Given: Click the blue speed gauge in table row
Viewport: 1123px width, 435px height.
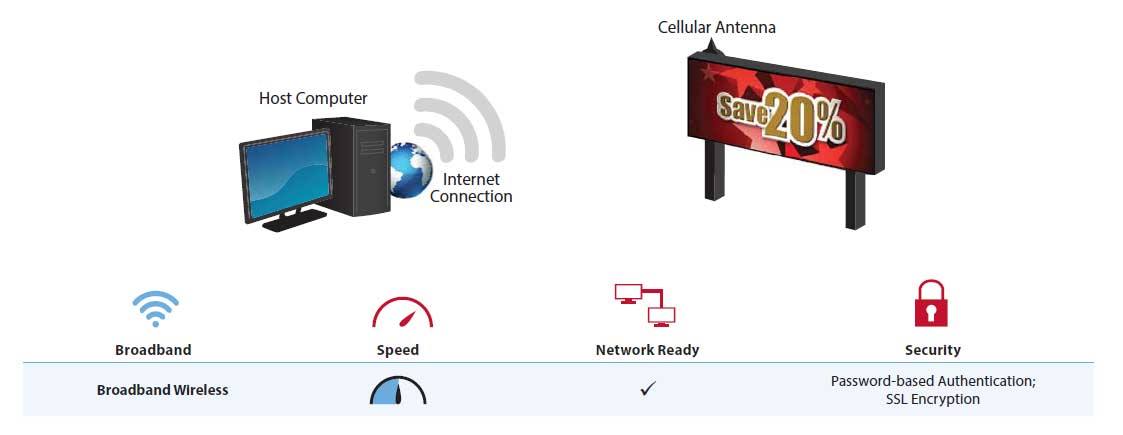Looking at the screenshot, I should 398,390.
